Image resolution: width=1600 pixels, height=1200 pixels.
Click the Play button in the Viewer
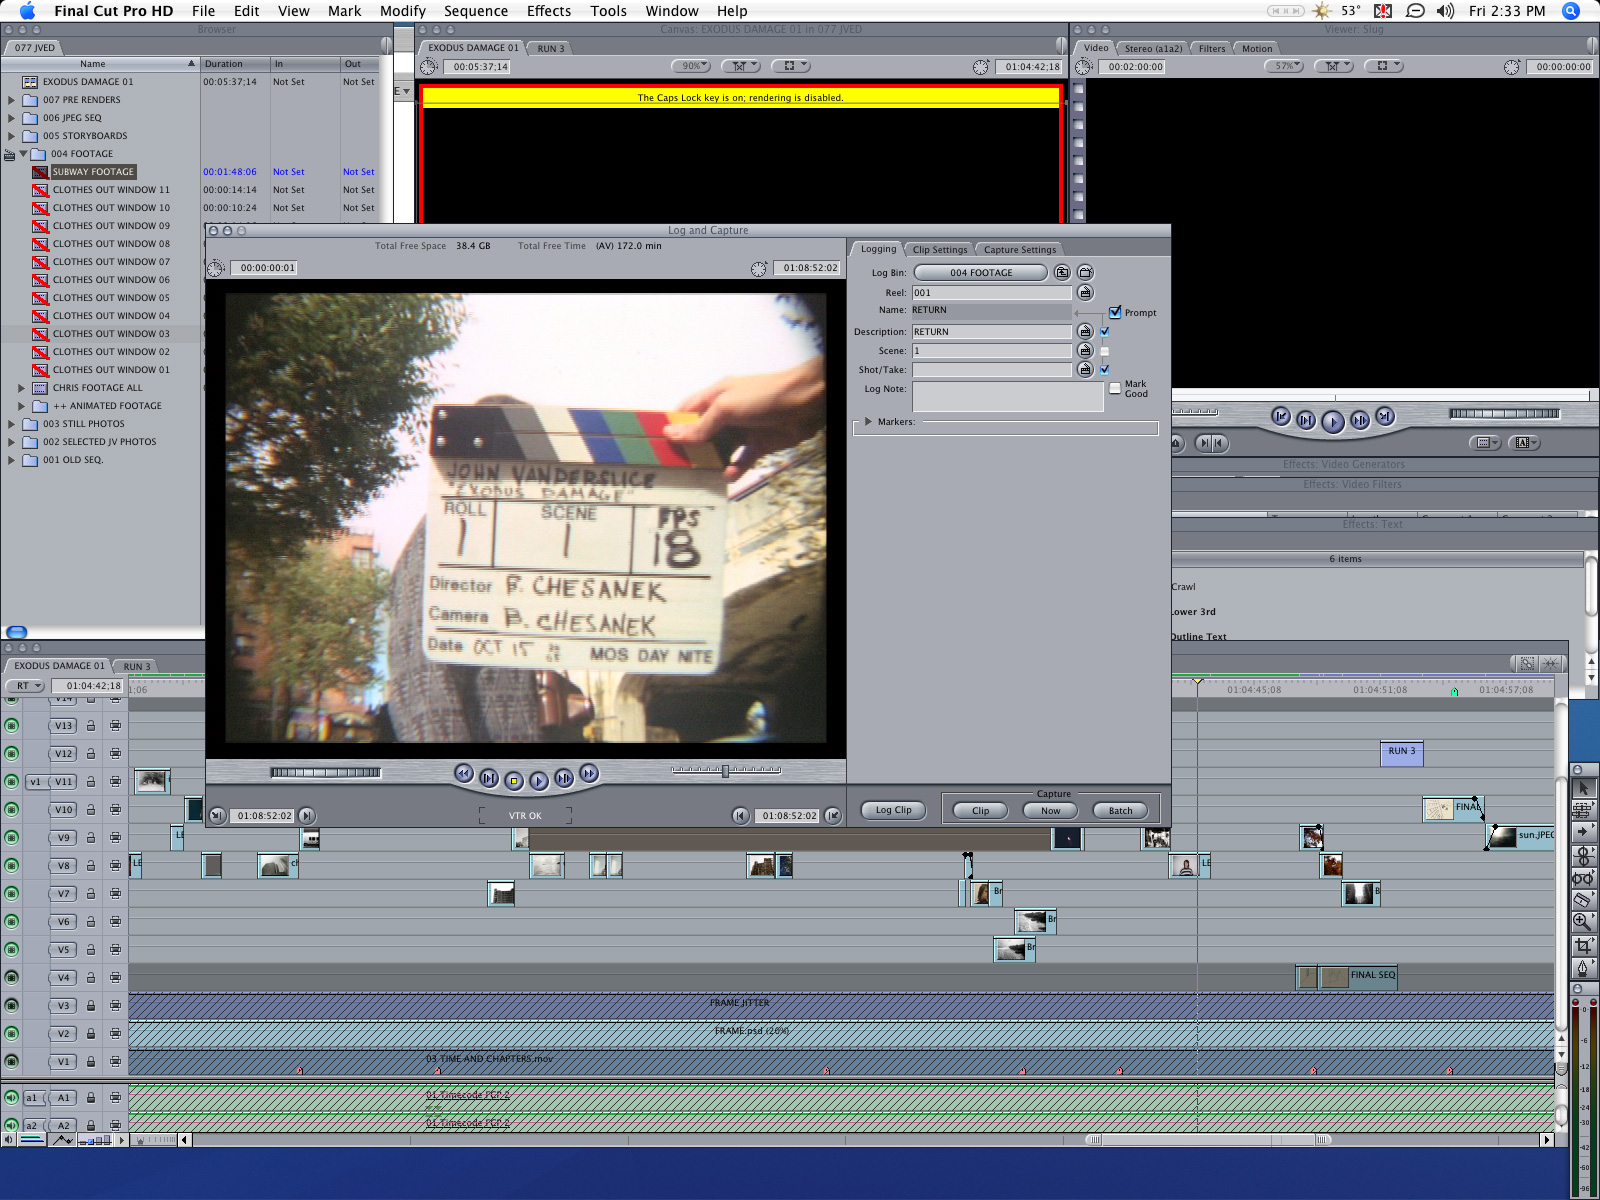(x=1333, y=422)
